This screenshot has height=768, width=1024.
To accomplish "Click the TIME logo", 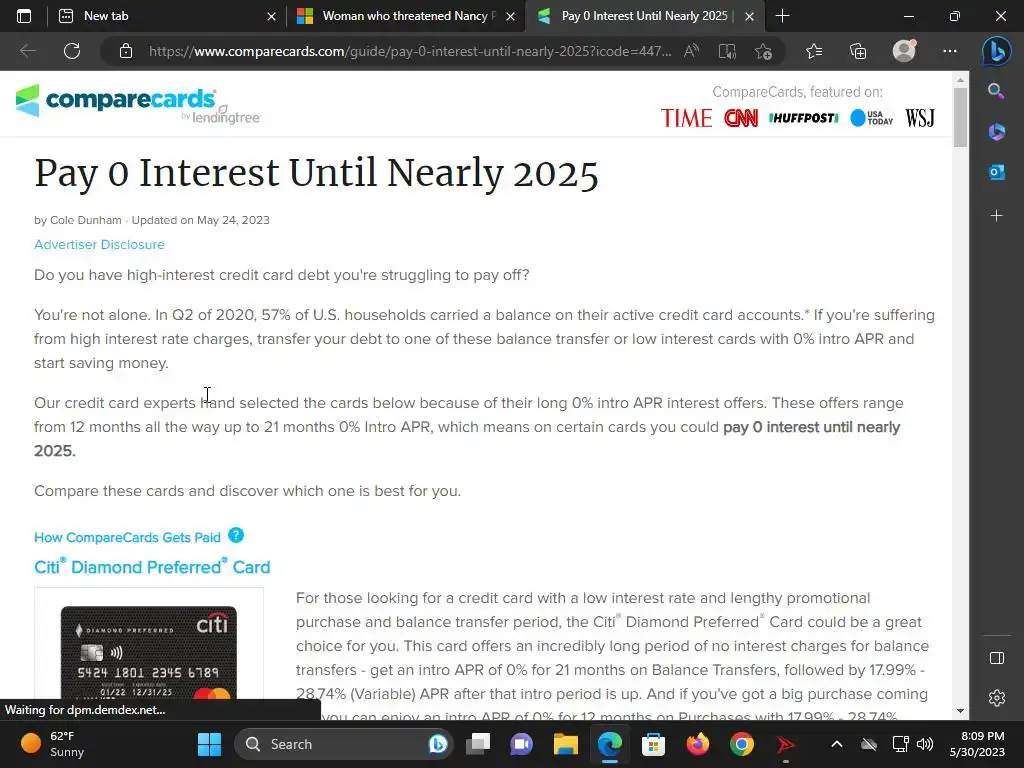I will pos(686,118).
